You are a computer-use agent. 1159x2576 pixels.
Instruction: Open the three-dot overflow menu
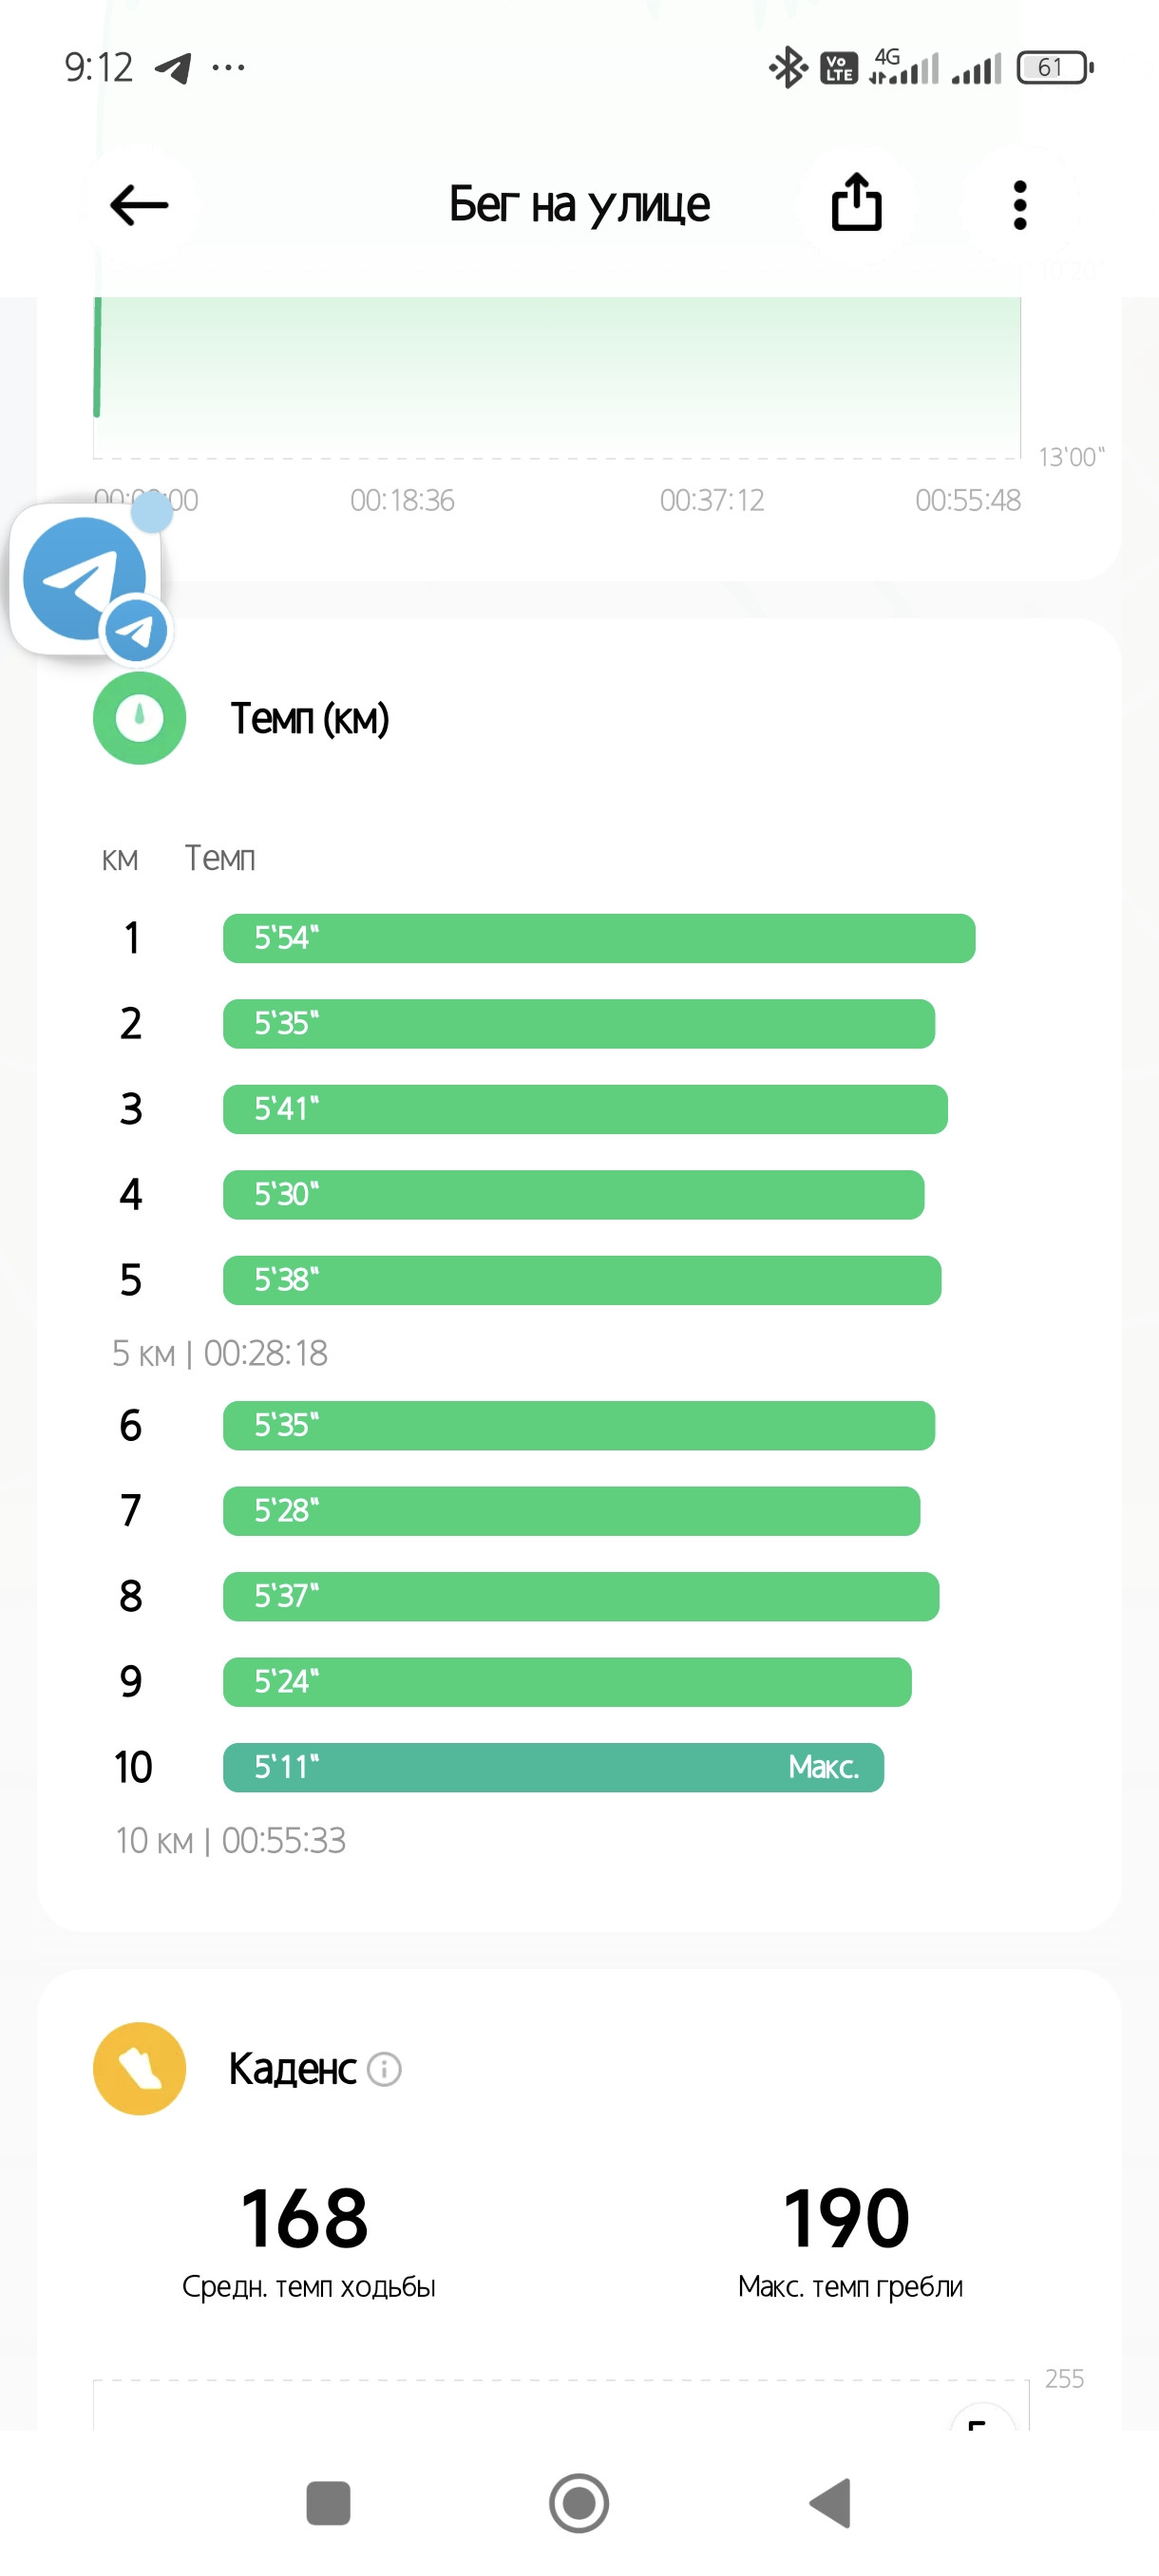[x=1020, y=205]
